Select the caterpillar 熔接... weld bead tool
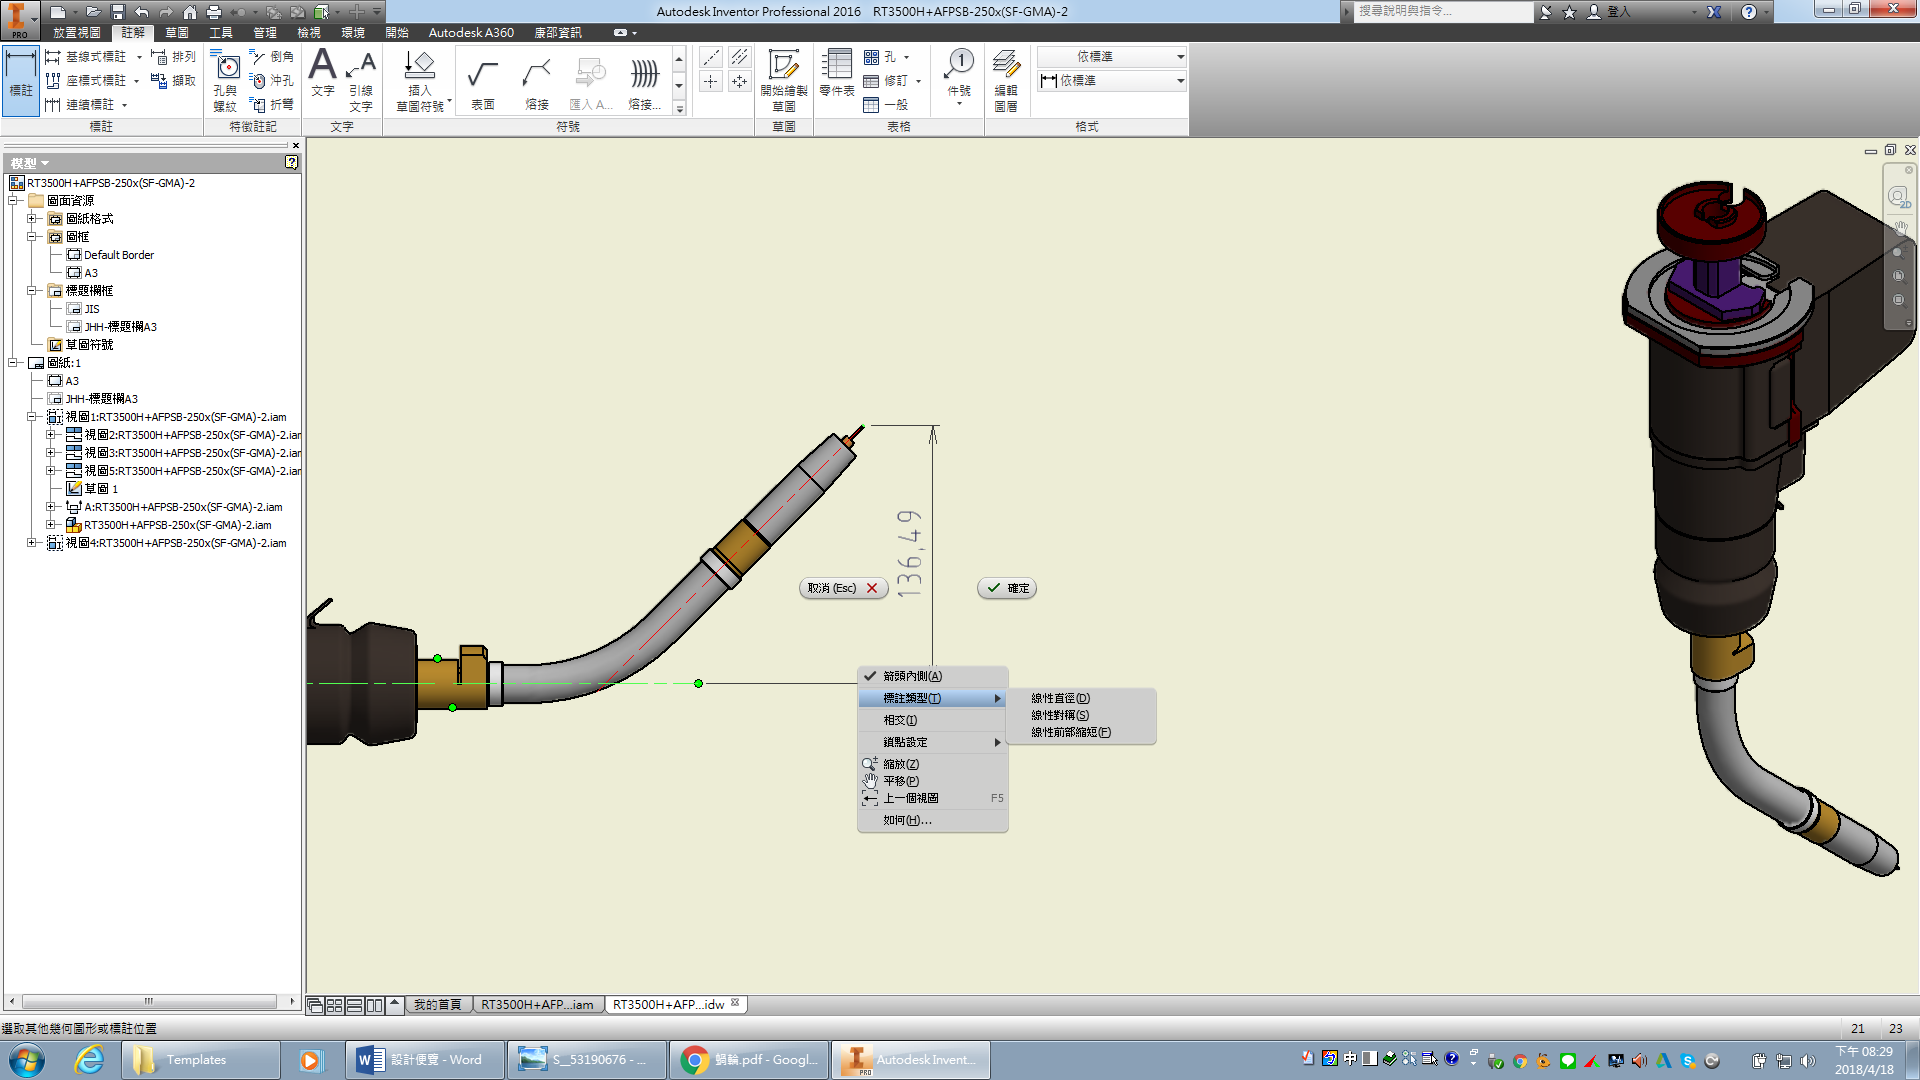The image size is (1920, 1080). coord(645,84)
